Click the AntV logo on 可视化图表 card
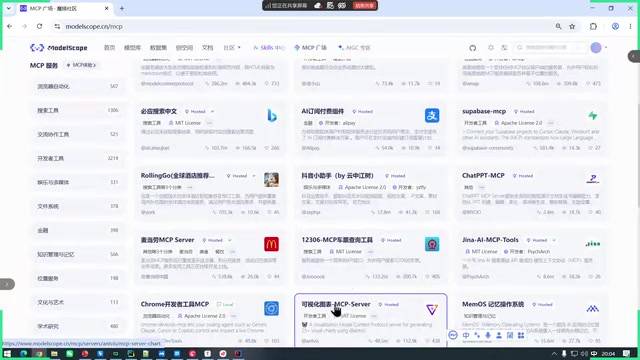This screenshot has height=360, width=640. point(432,309)
